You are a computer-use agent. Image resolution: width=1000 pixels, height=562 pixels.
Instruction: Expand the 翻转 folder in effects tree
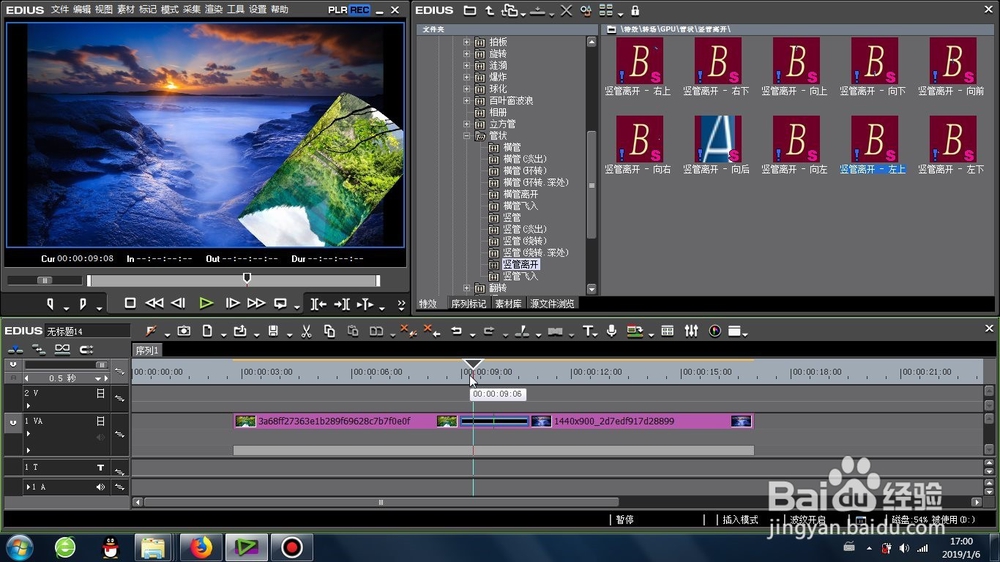click(467, 288)
